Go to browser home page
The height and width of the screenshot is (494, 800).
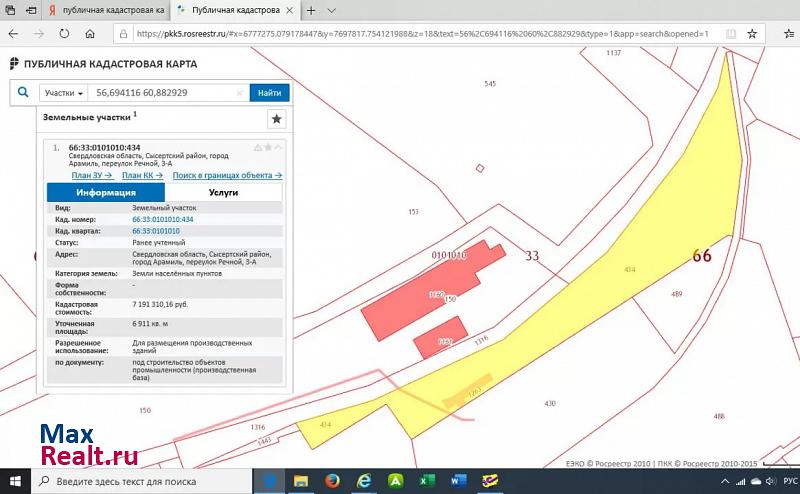(91, 33)
